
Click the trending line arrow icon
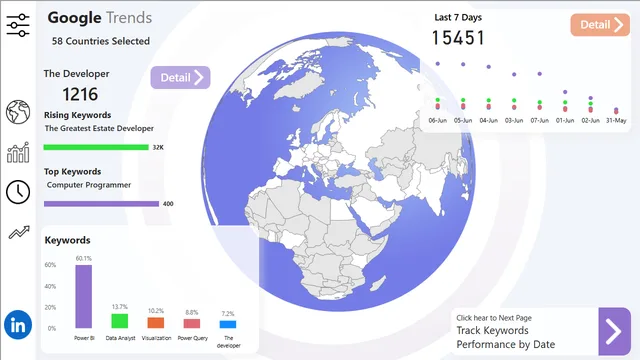point(19,232)
